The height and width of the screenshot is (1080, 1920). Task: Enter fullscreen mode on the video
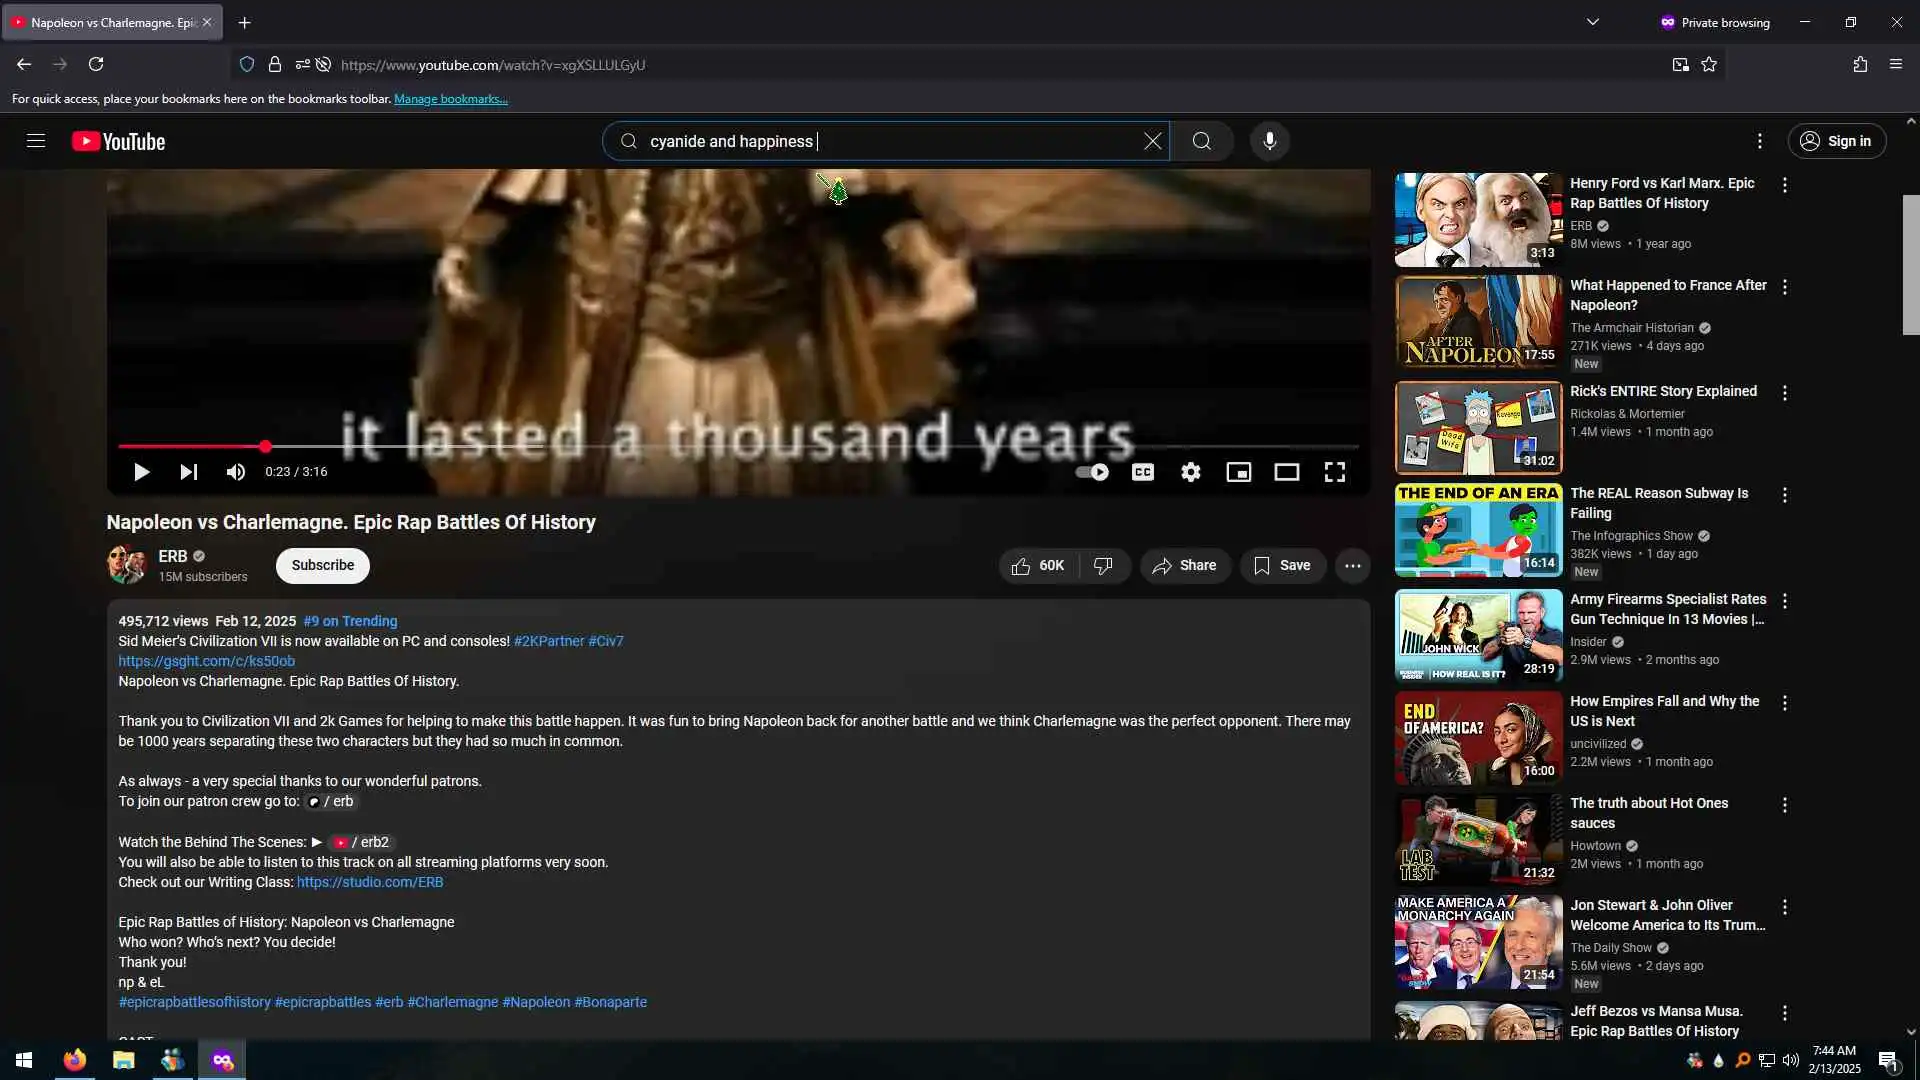click(1334, 472)
